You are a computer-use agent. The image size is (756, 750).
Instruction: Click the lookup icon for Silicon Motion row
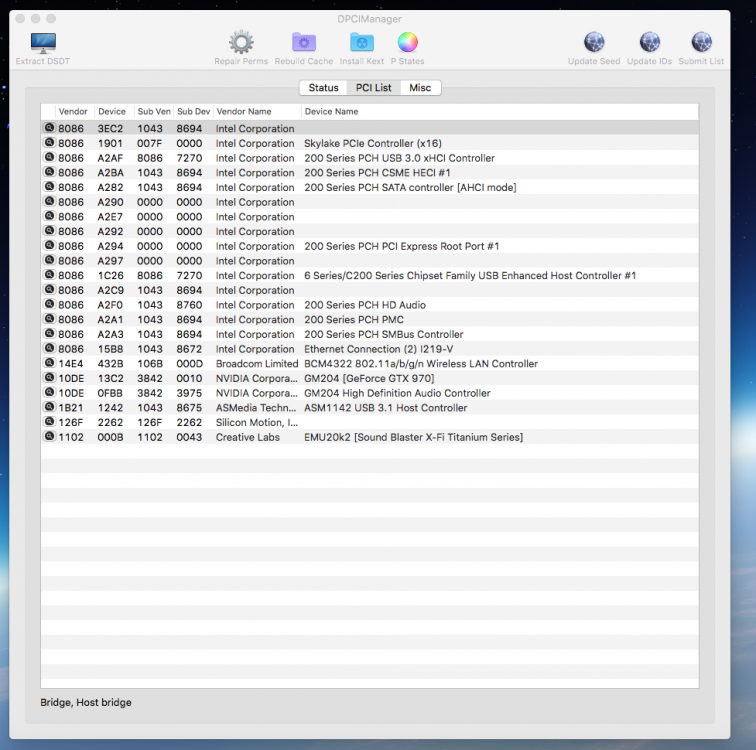pos(49,422)
